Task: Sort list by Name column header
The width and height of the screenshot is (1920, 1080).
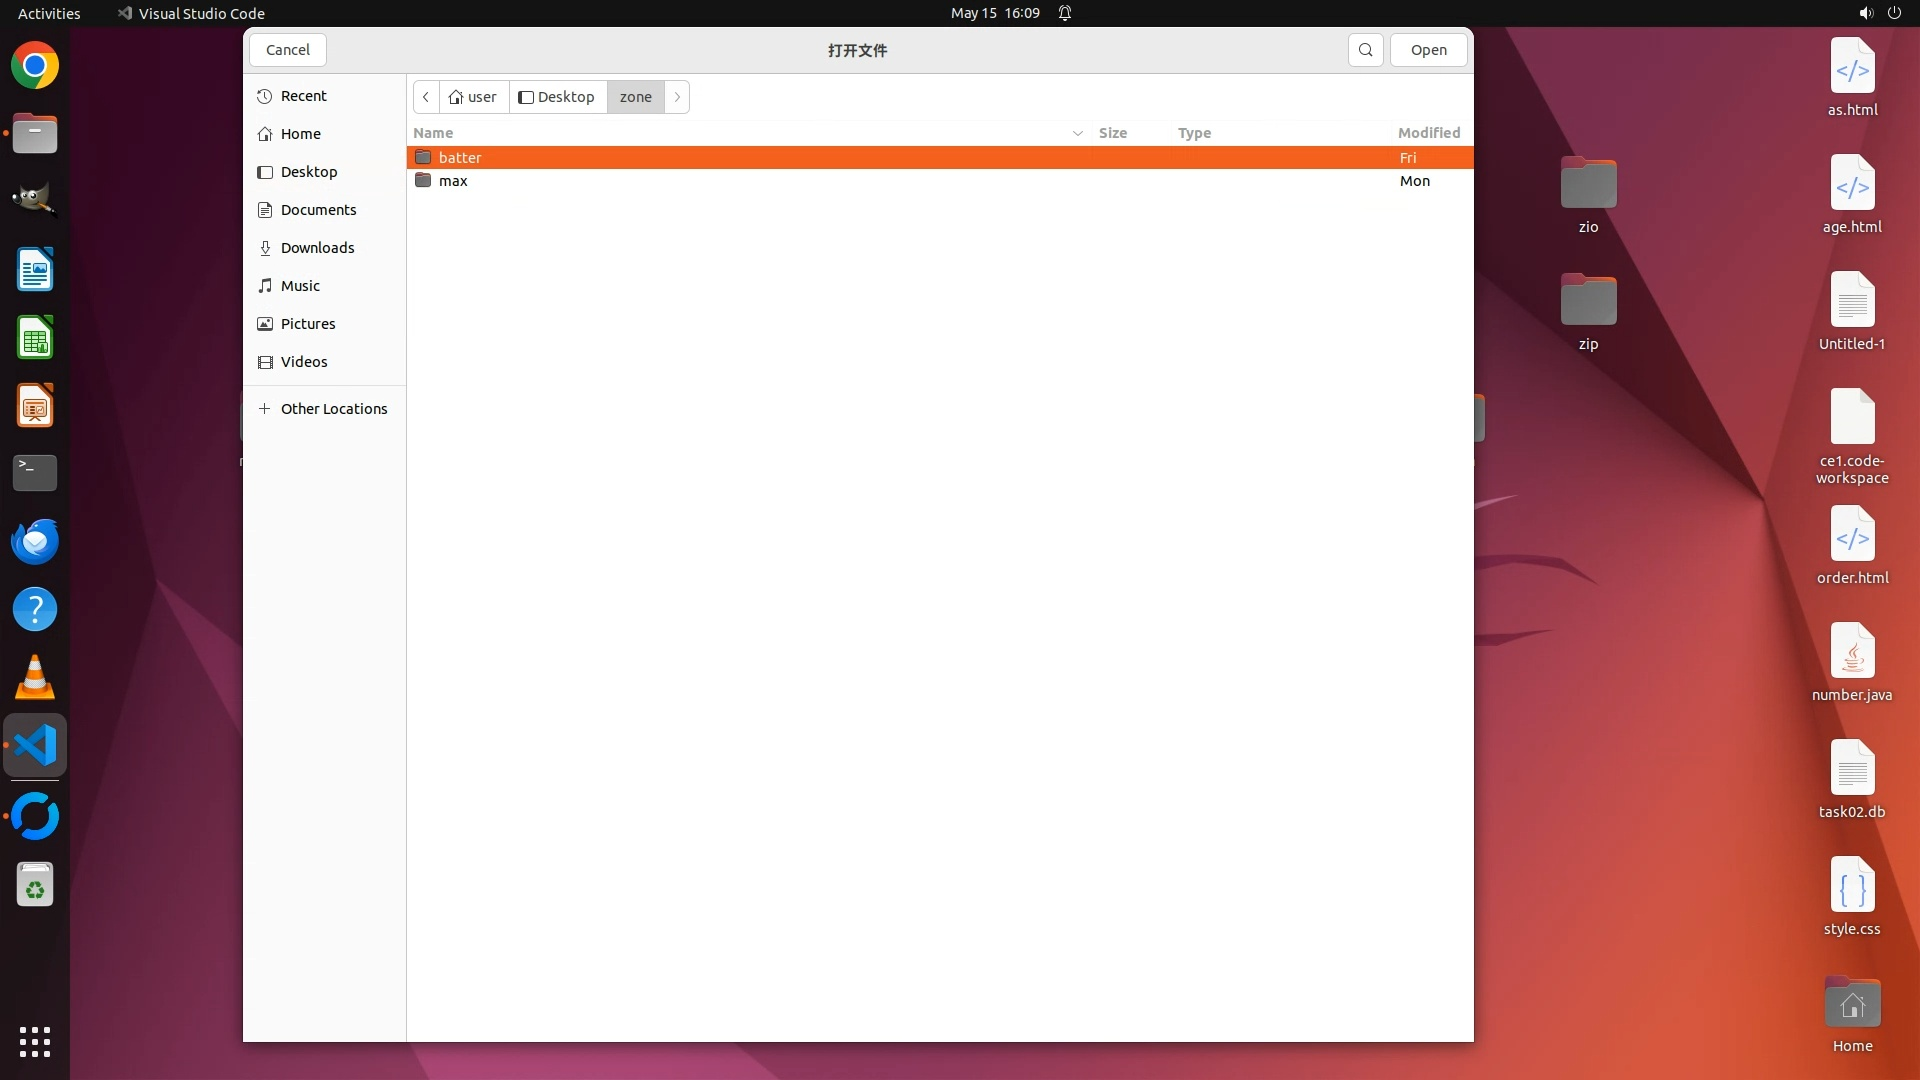Action: [x=433, y=133]
